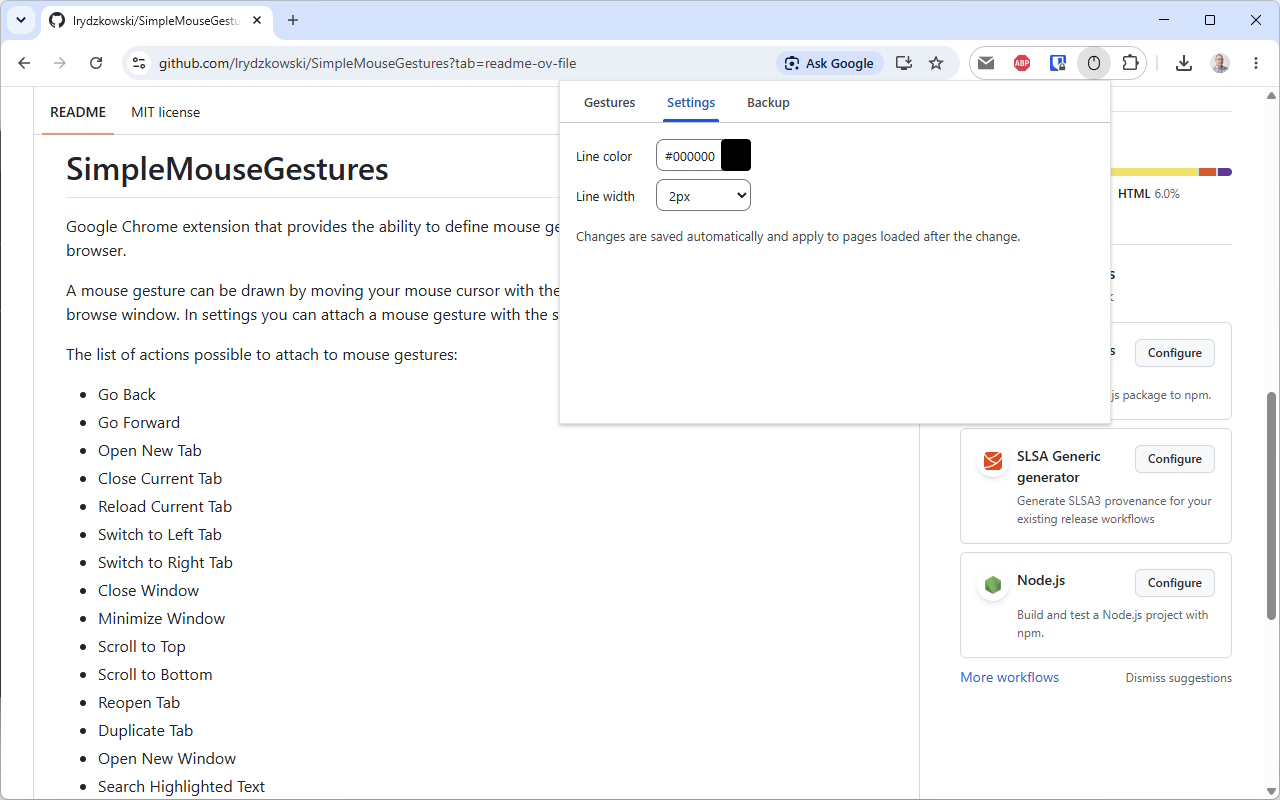Open the Extensions puzzle menu
The height and width of the screenshot is (800, 1280).
(x=1130, y=63)
